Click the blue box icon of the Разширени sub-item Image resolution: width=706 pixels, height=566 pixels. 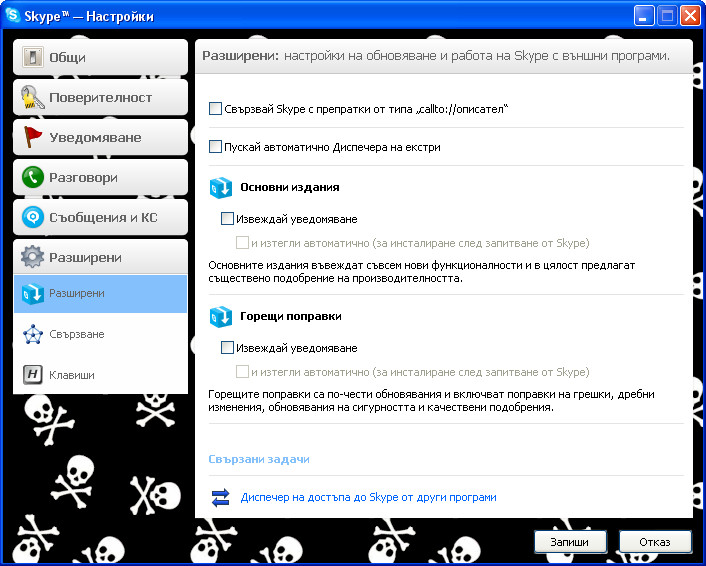32,294
